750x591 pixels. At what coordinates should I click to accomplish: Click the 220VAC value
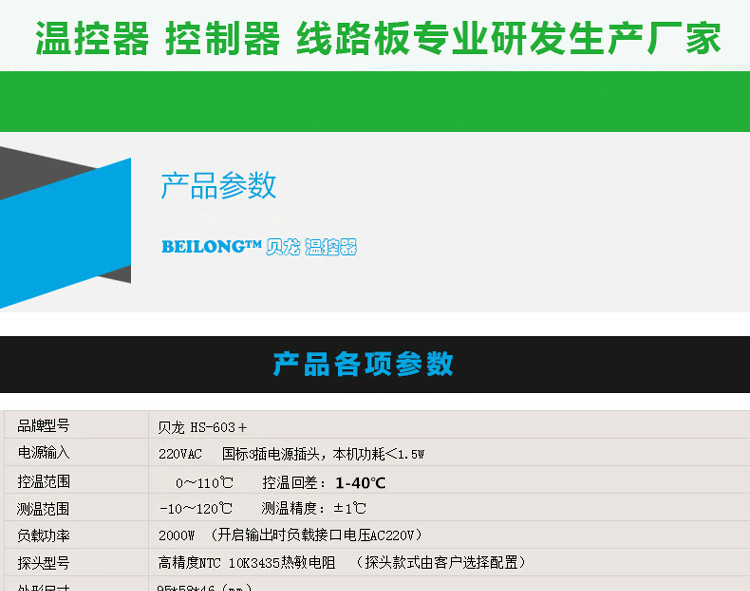tap(180, 454)
